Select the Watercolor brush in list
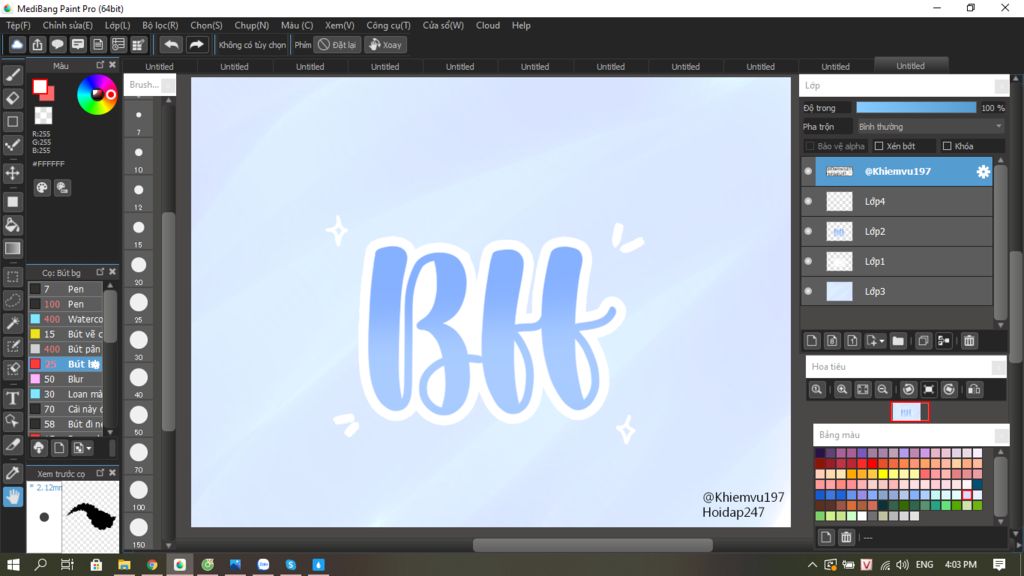 (x=65, y=319)
